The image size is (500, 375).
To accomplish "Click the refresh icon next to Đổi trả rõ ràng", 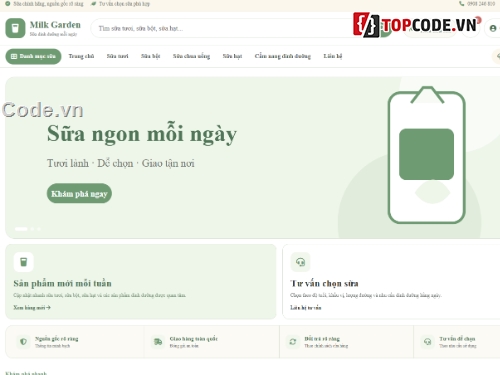I will 293,342.
